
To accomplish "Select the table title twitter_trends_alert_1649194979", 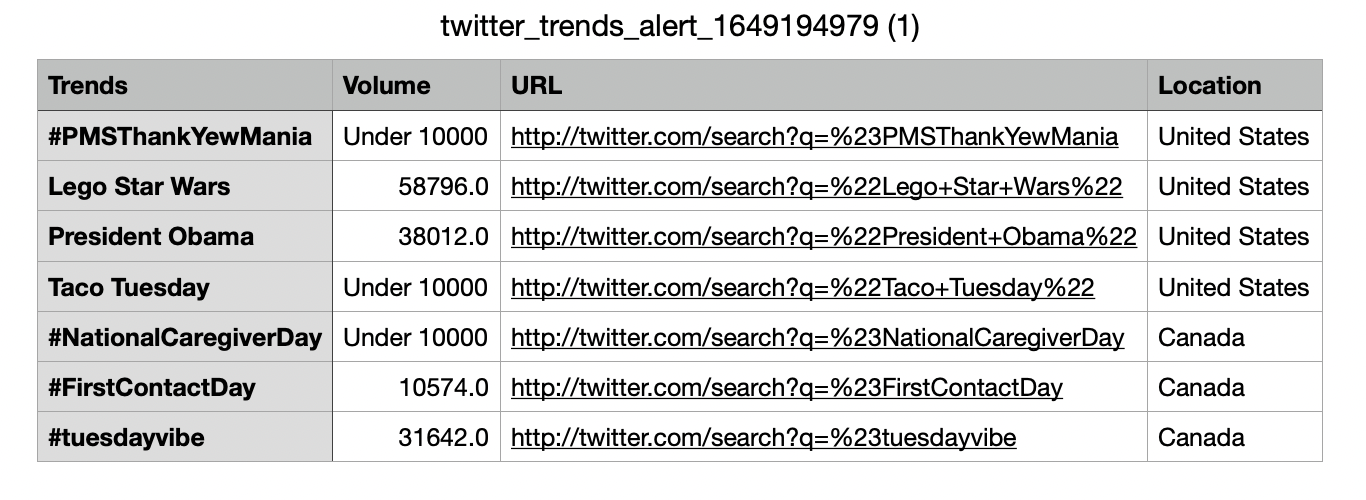I will (x=680, y=27).
